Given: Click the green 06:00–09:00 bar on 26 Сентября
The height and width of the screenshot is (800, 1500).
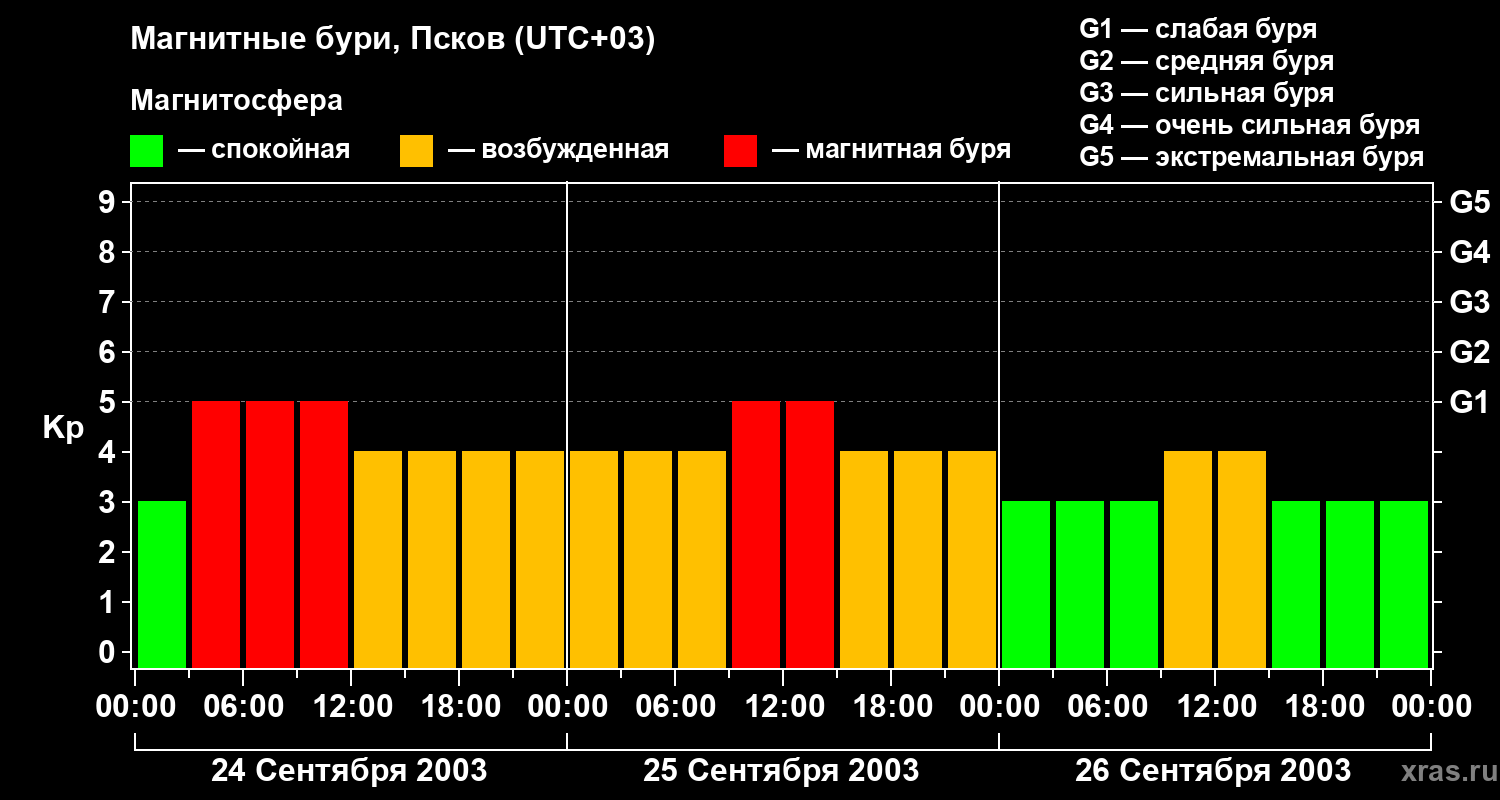Looking at the screenshot, I should tap(1134, 585).
